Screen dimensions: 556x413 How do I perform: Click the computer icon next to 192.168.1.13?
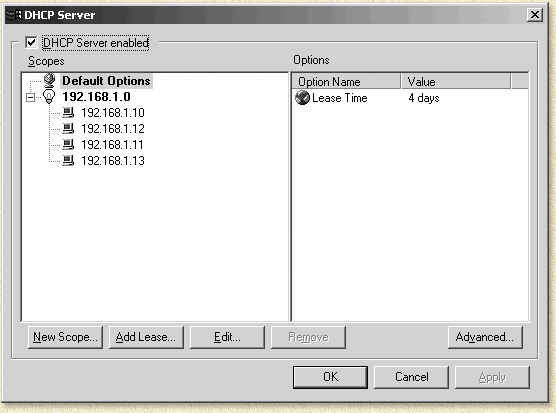pyautogui.click(x=68, y=161)
